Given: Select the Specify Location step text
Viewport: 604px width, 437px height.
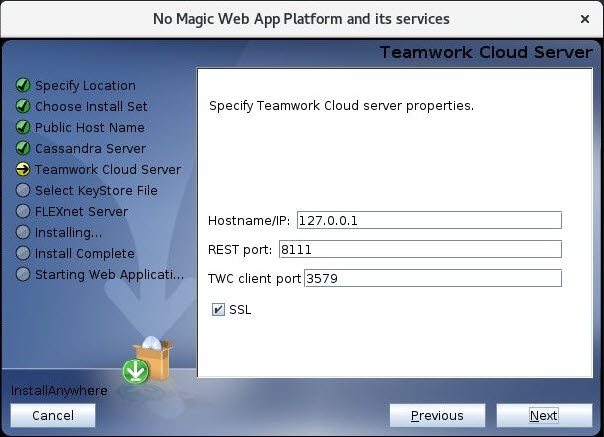Looking at the screenshot, I should click(x=85, y=86).
